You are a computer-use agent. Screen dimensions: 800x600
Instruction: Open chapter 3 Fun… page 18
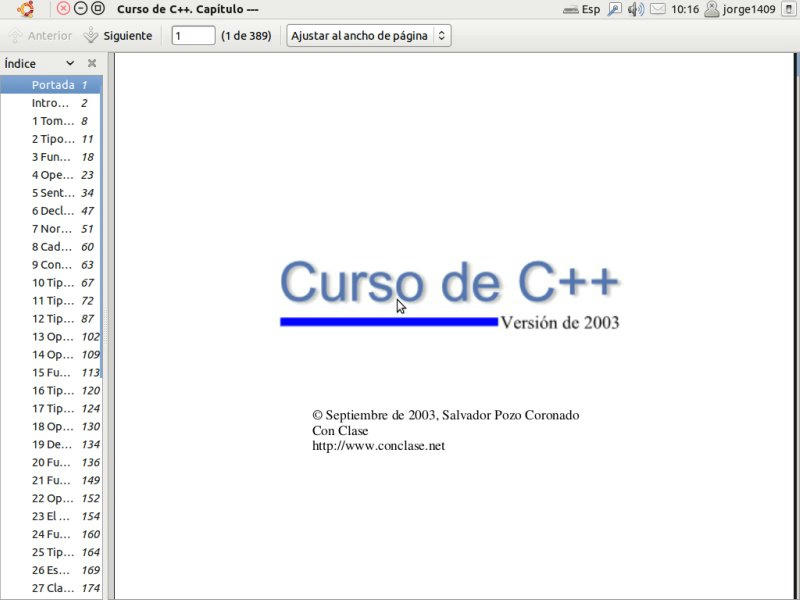point(51,157)
